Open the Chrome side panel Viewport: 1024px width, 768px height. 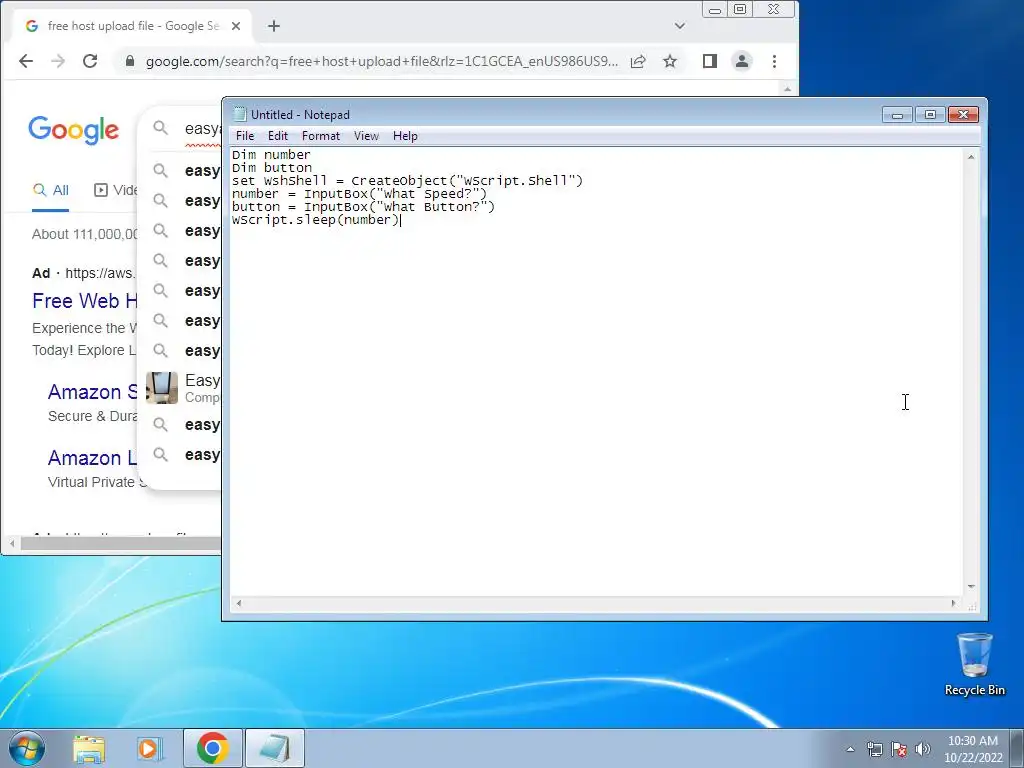coord(710,61)
